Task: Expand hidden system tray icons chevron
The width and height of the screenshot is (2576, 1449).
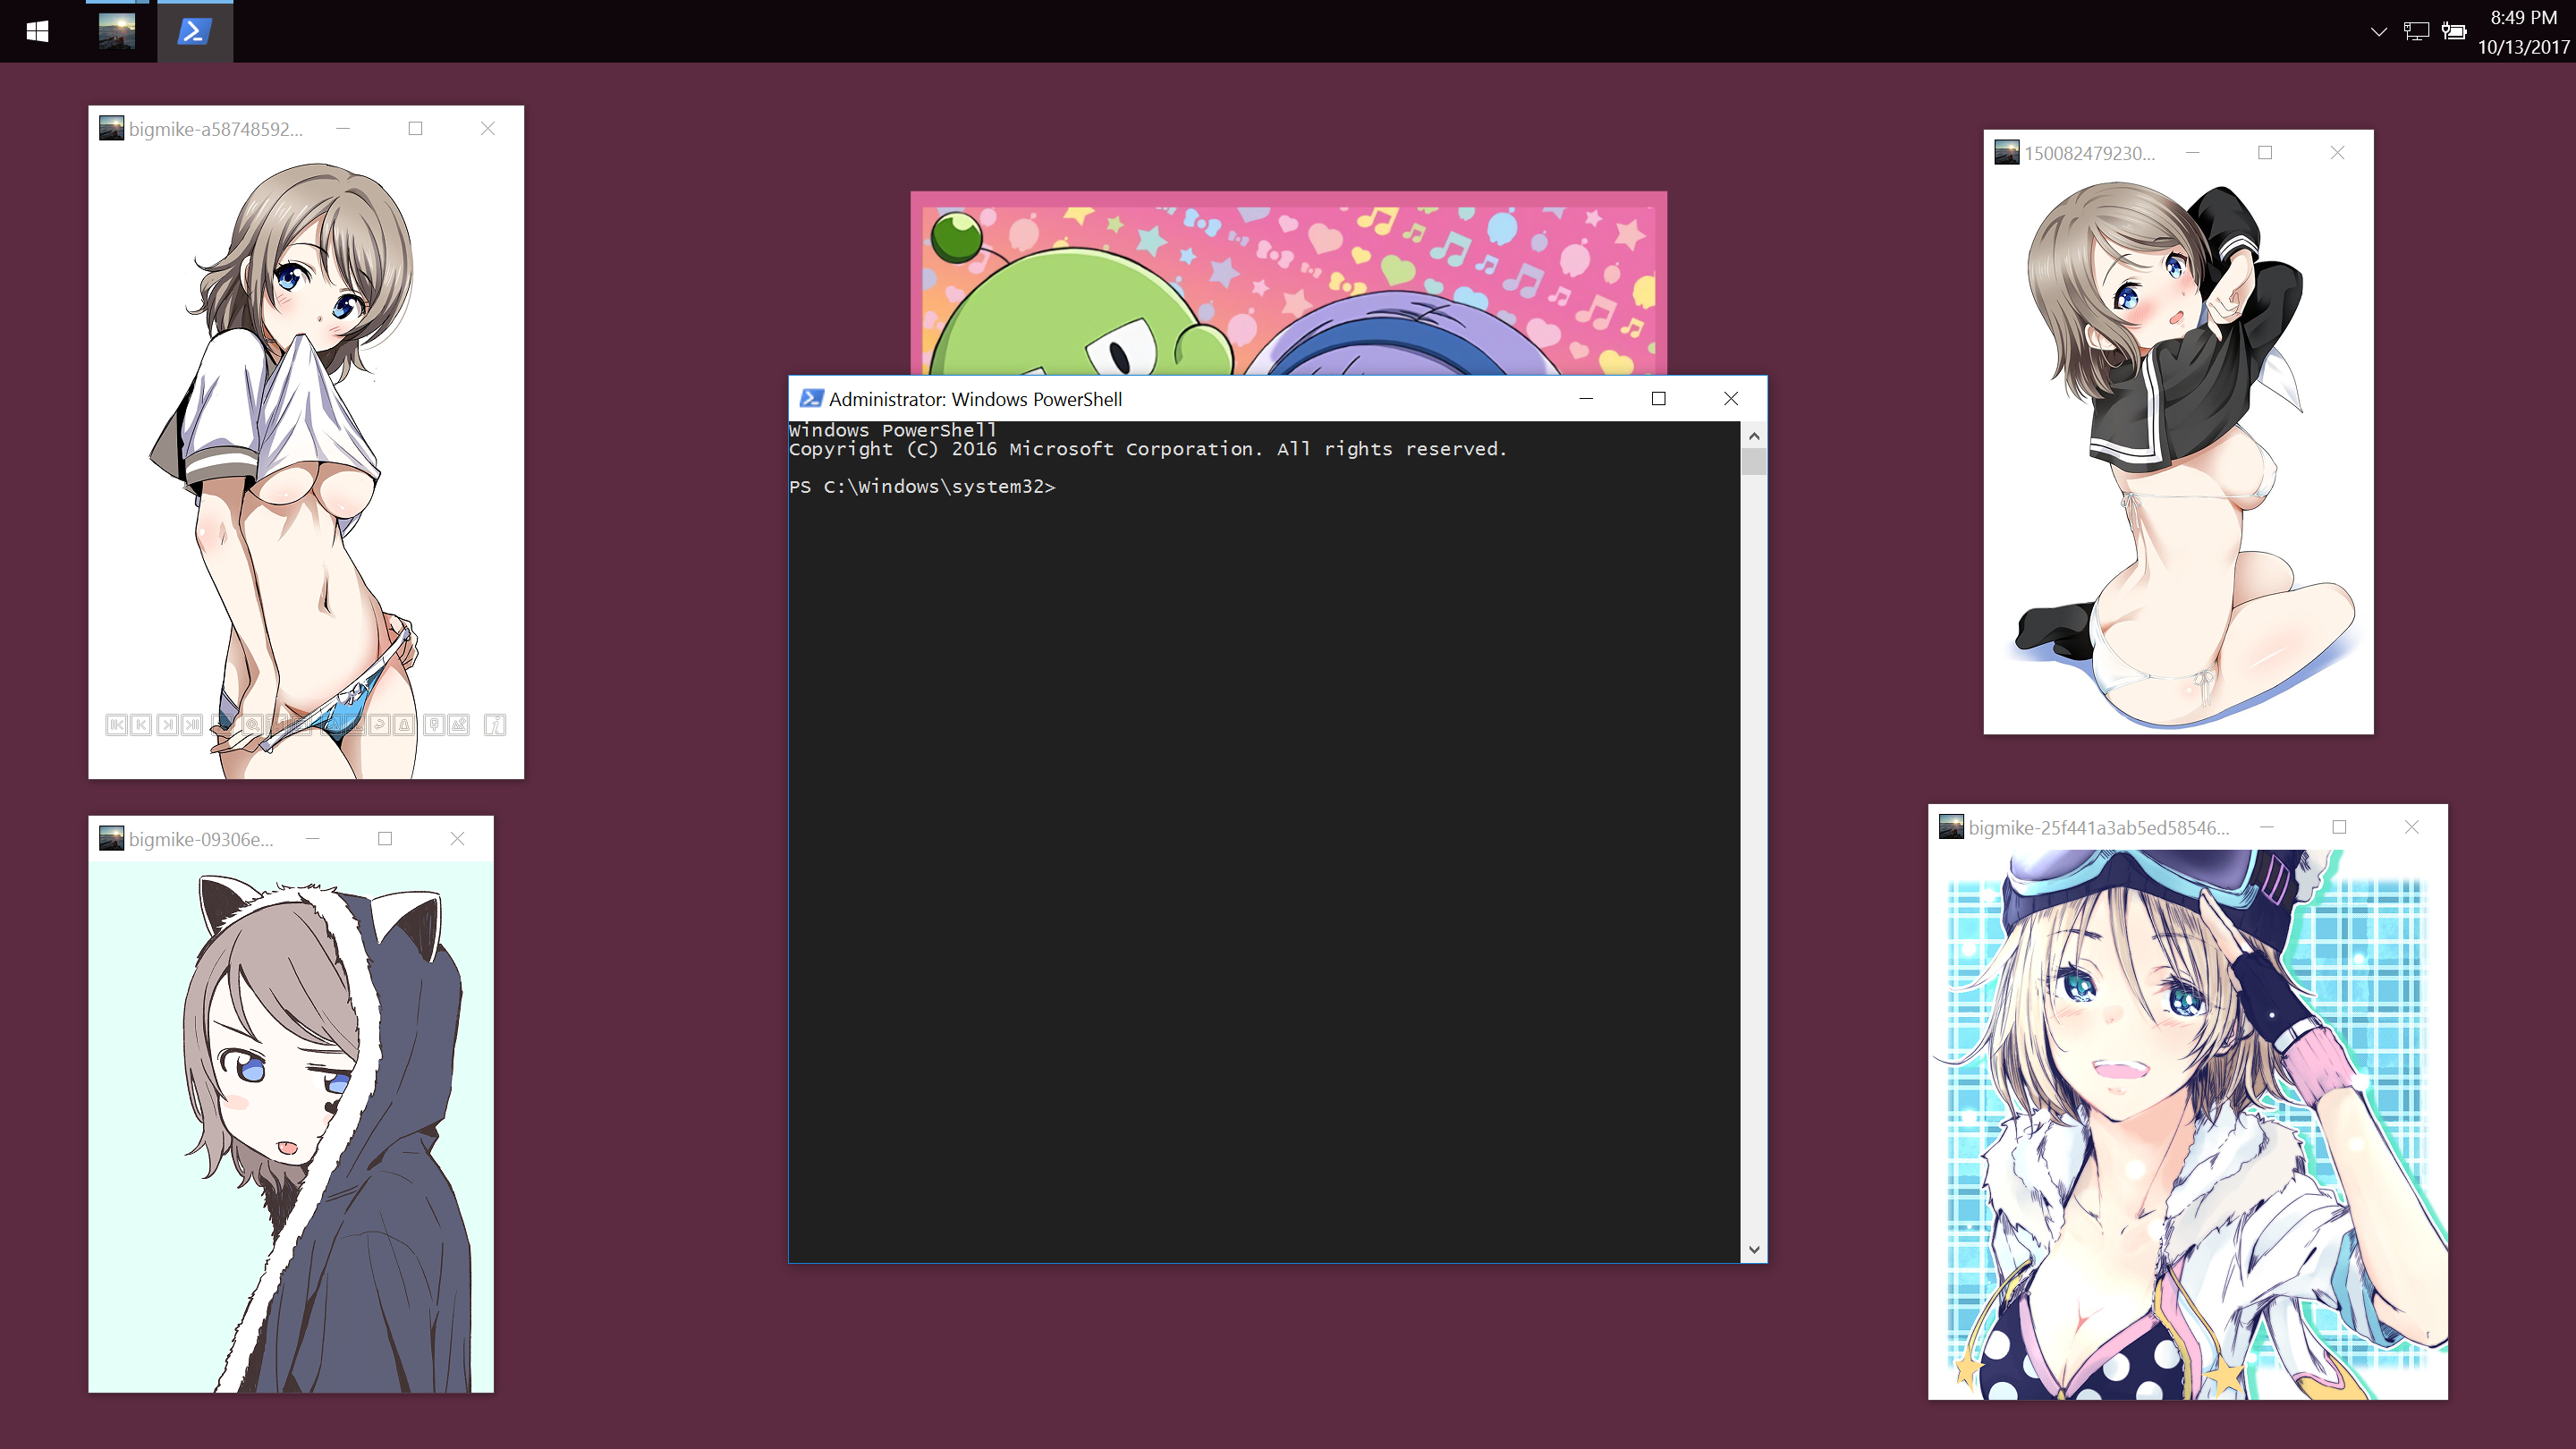Action: point(2379,31)
